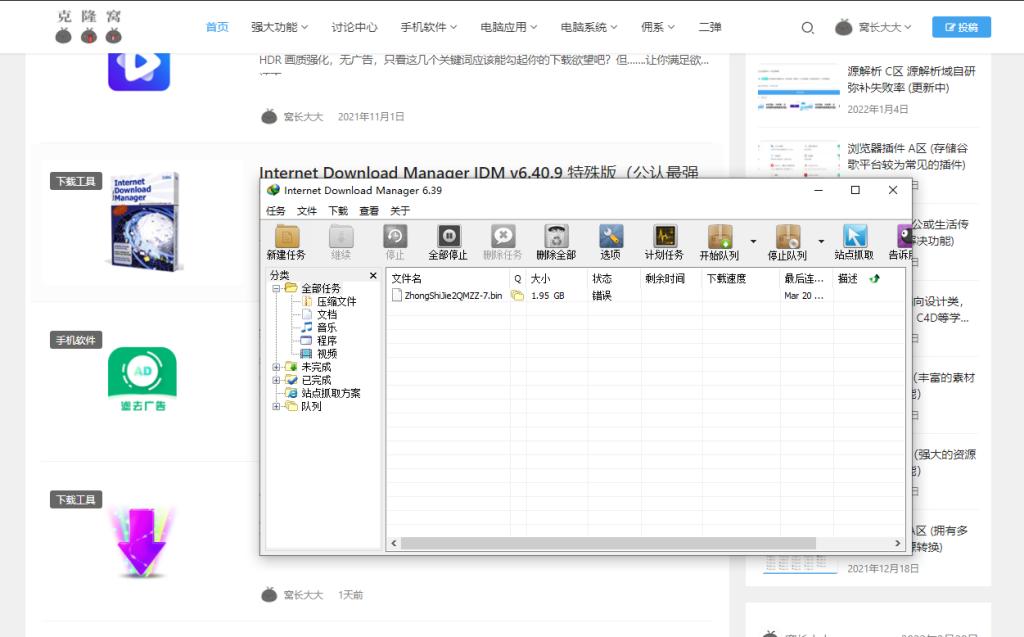
Task: Click the 停止队列 (stop queue) icon
Action: (788, 242)
